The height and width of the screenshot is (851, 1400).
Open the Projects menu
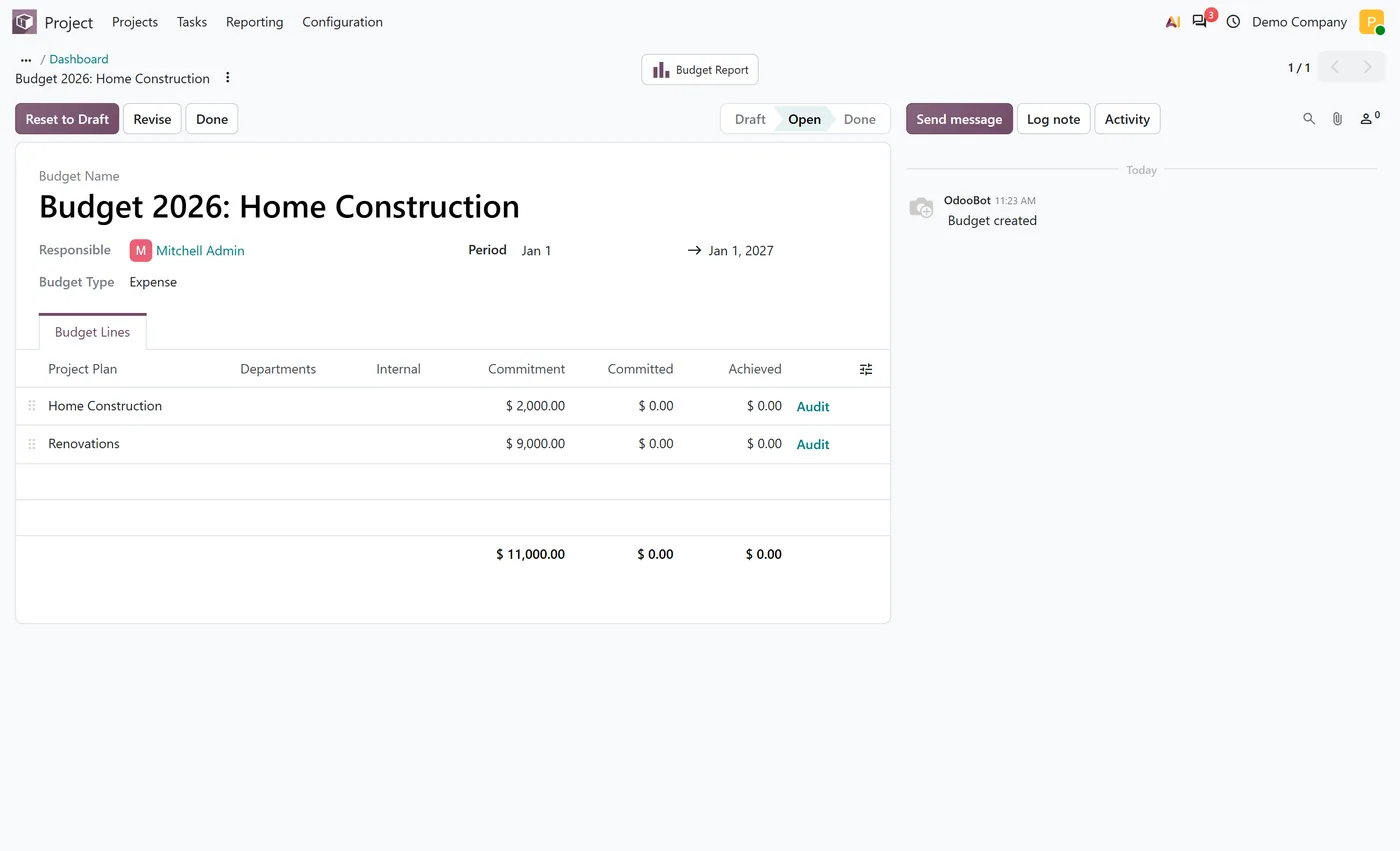click(x=135, y=22)
